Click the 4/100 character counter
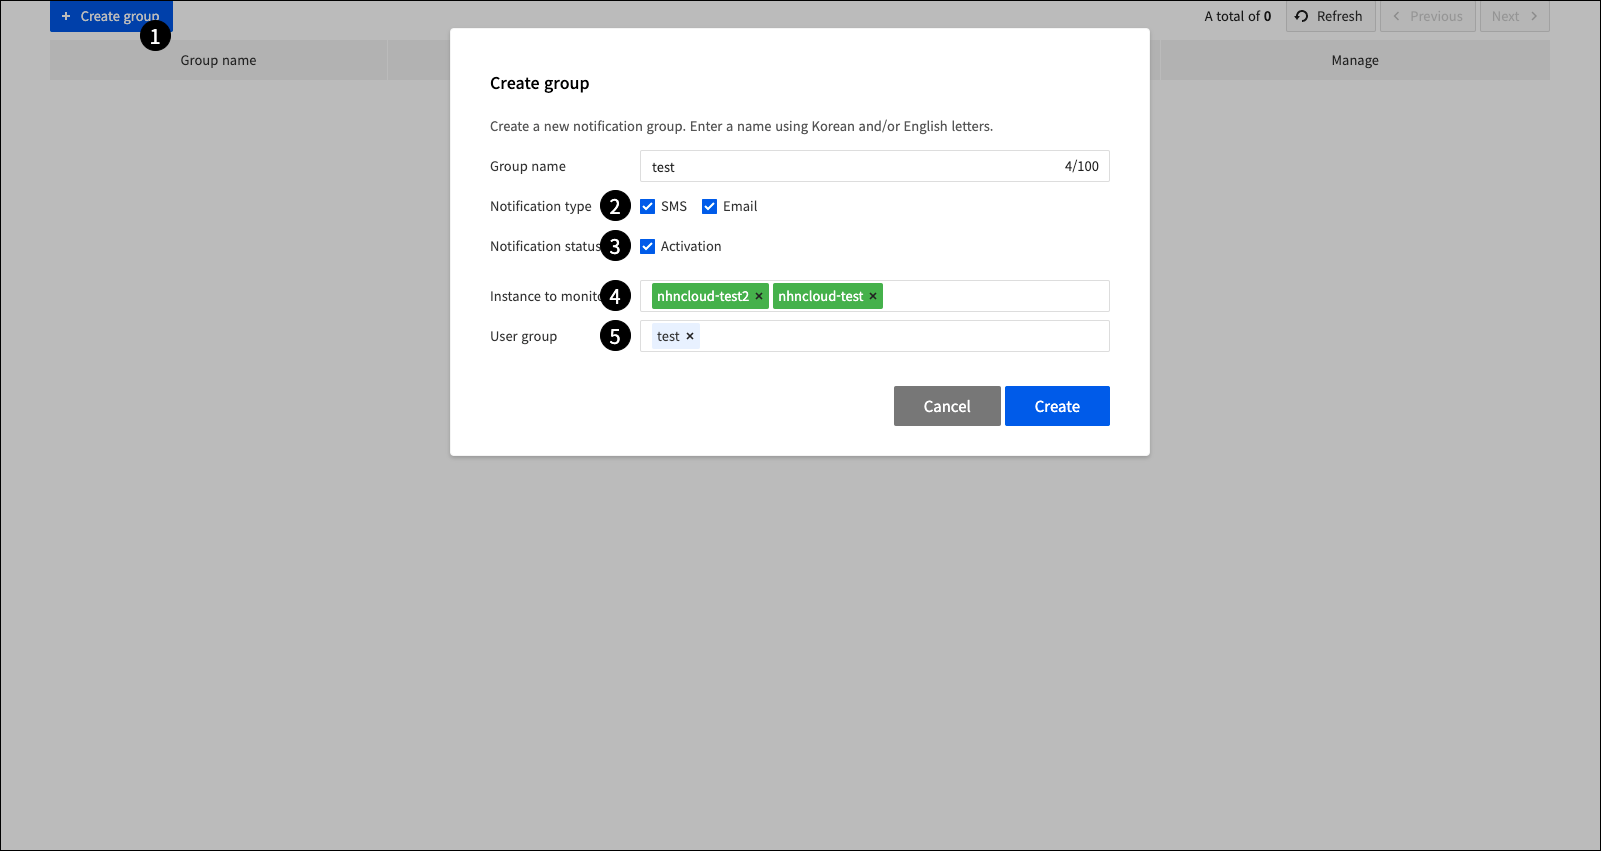This screenshot has width=1601, height=851. coord(1081,166)
